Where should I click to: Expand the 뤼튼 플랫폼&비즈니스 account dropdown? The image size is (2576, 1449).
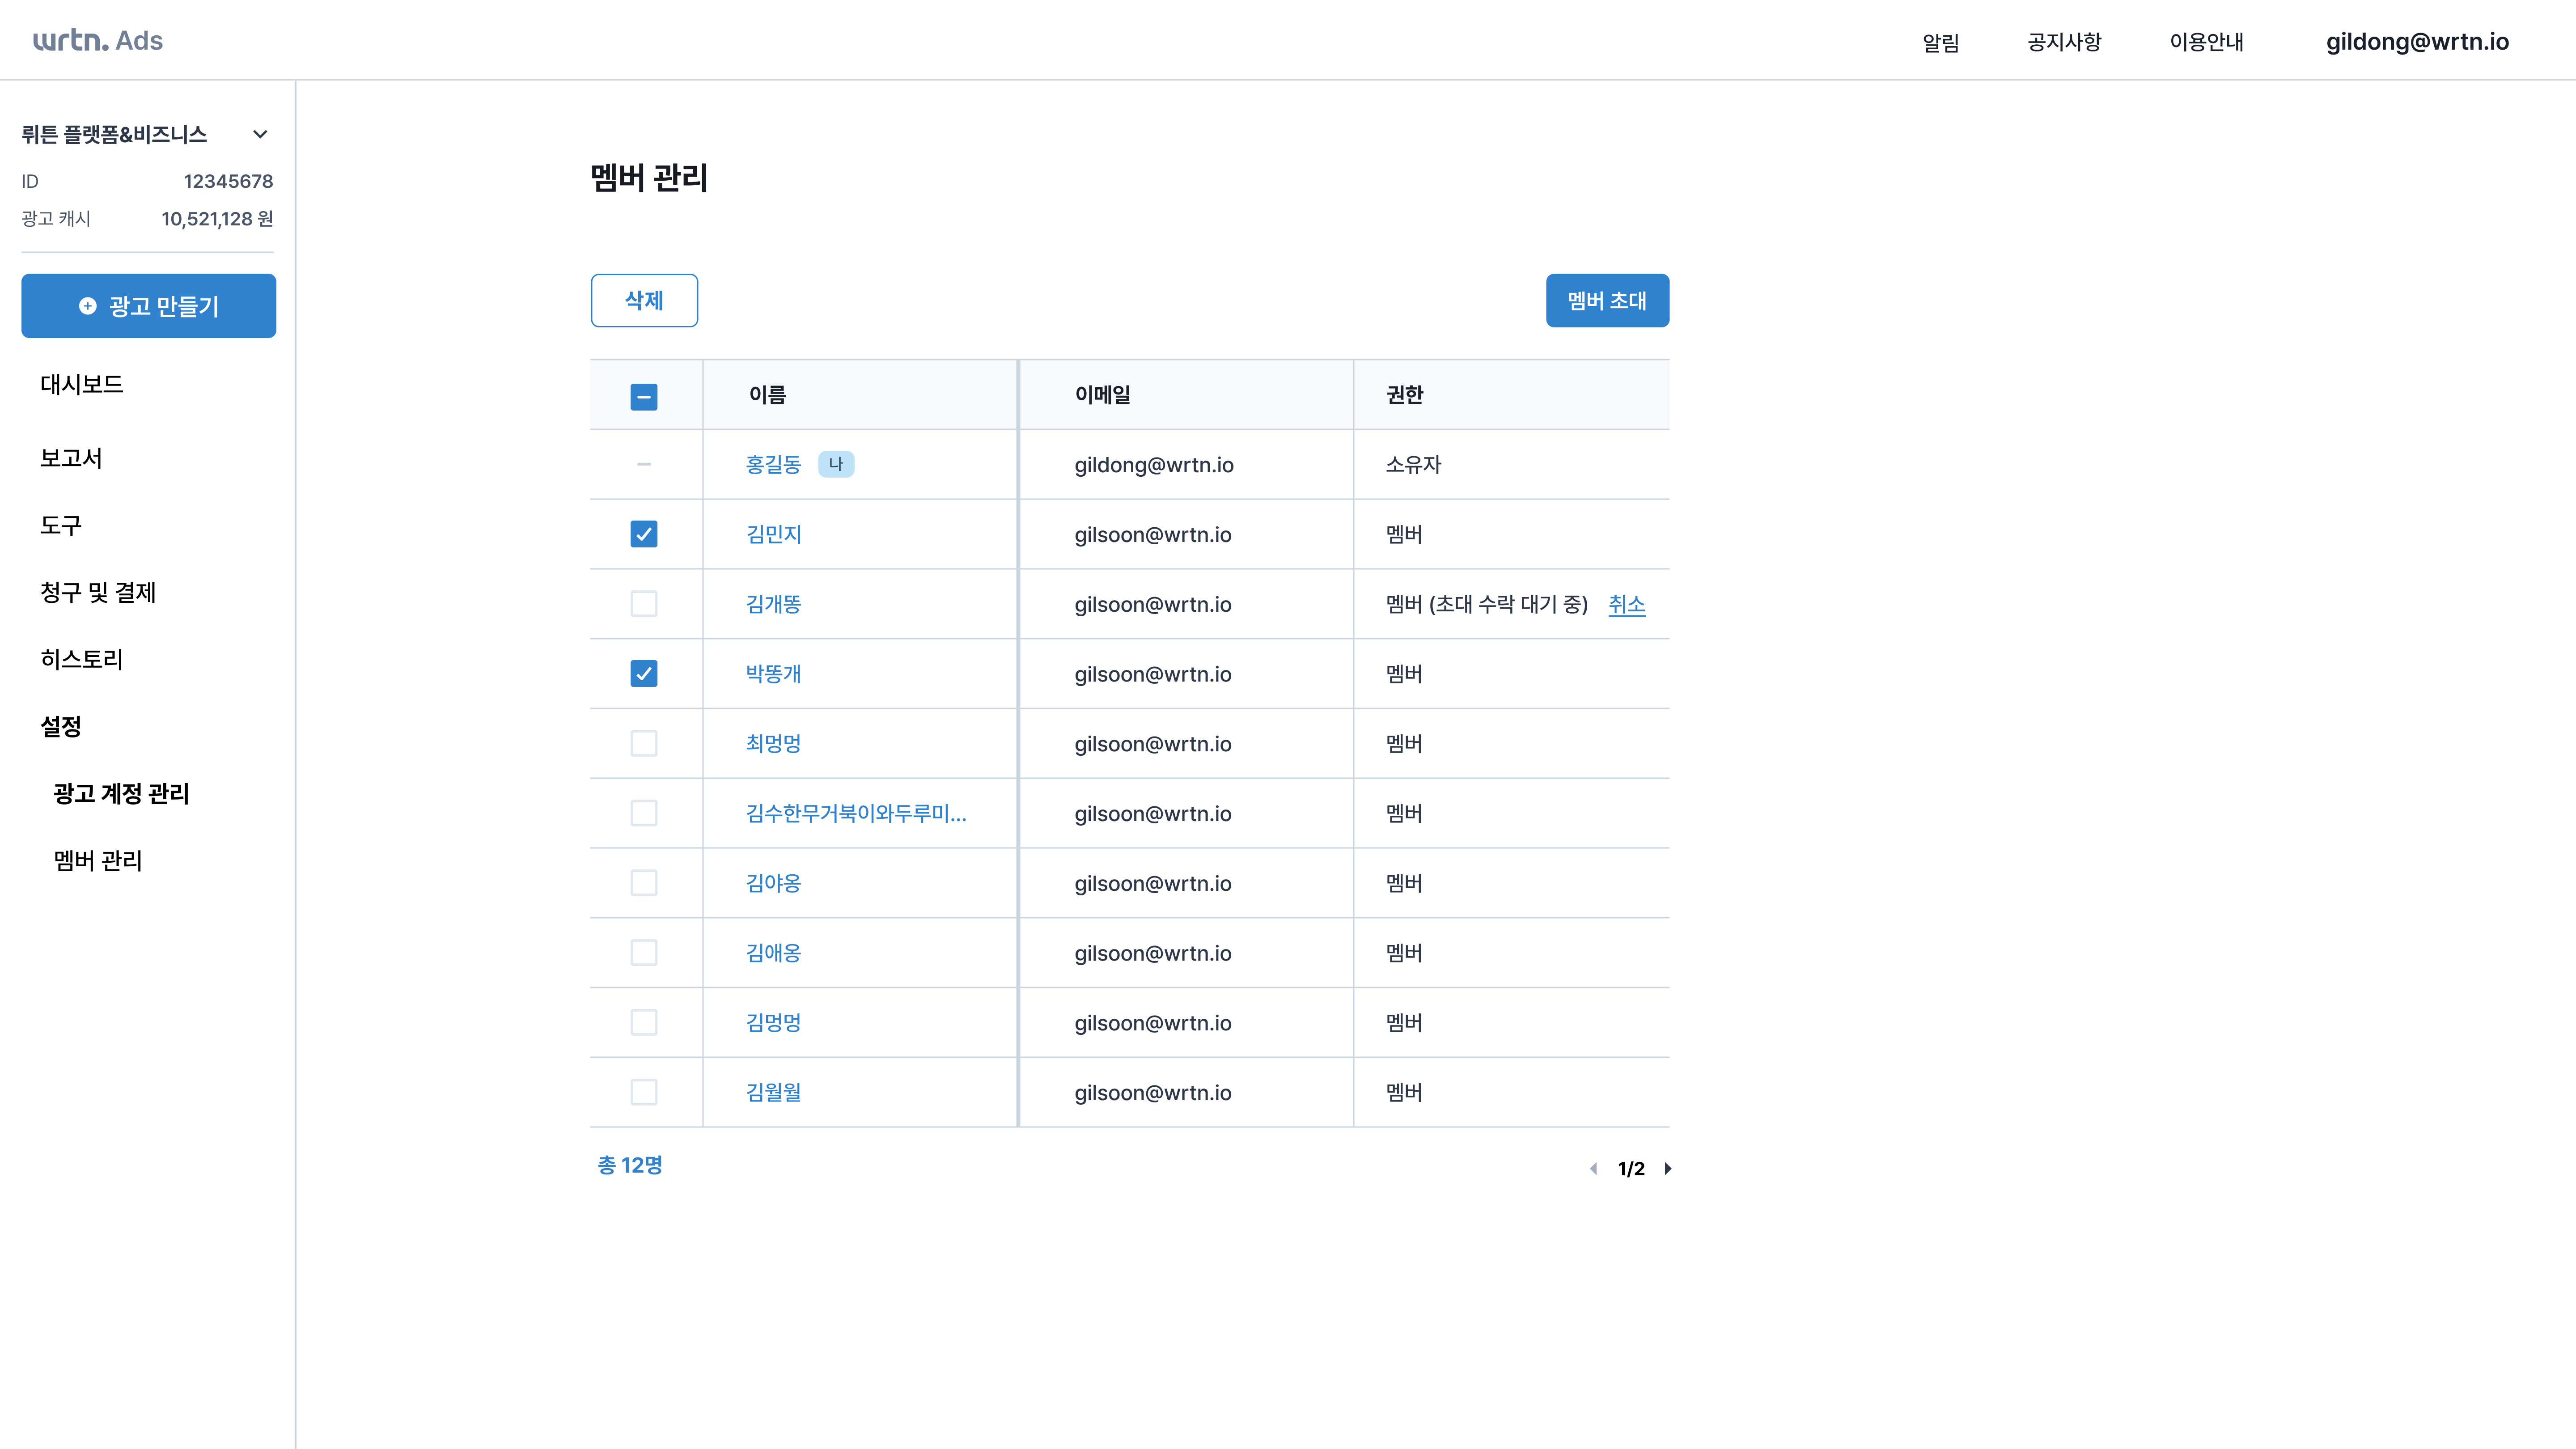(260, 134)
